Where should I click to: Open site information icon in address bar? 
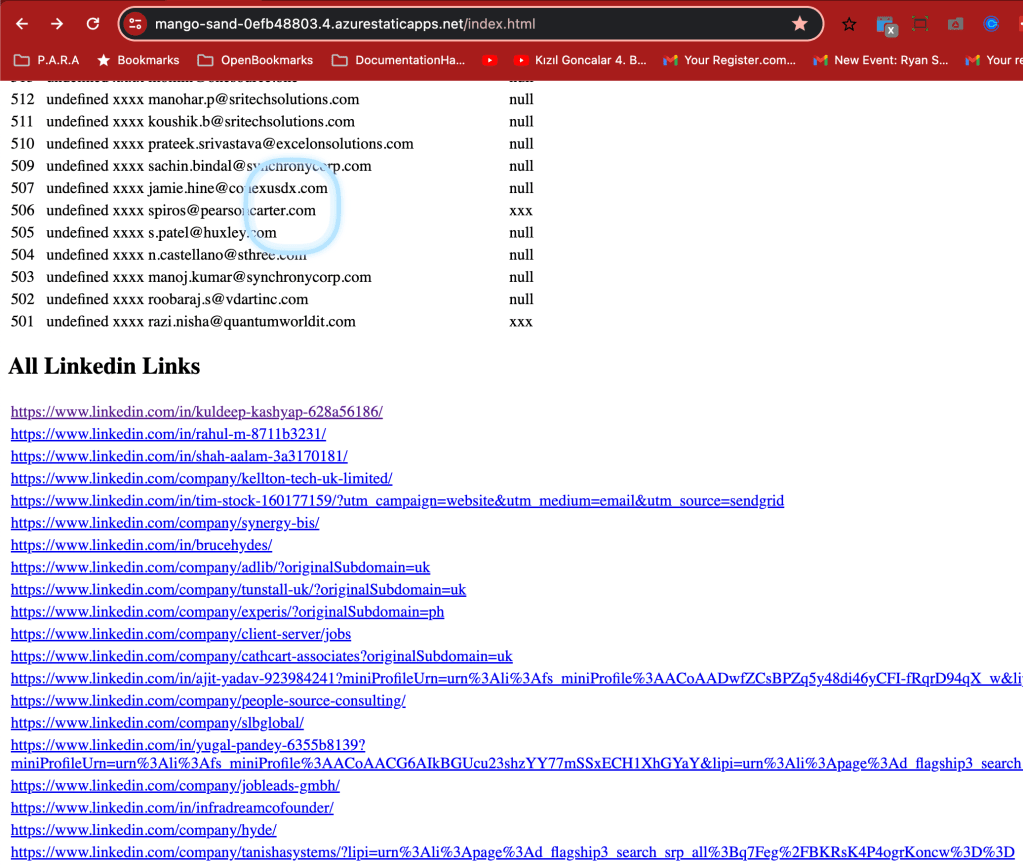coord(135,24)
